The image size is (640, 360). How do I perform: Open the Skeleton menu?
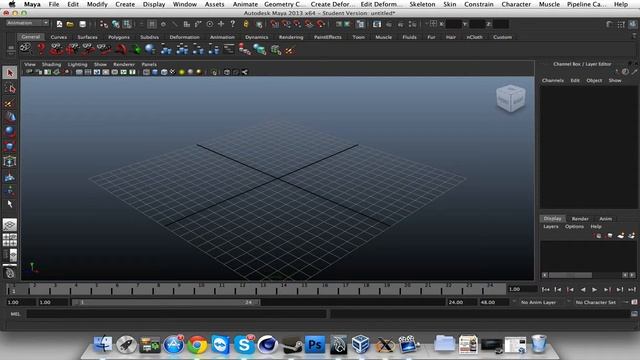422,4
